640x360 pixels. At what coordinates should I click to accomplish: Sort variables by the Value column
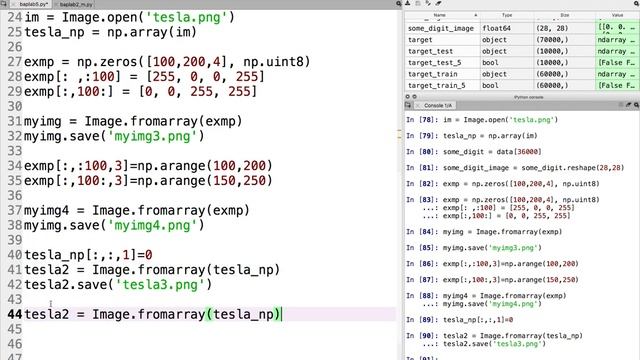click(617, 15)
